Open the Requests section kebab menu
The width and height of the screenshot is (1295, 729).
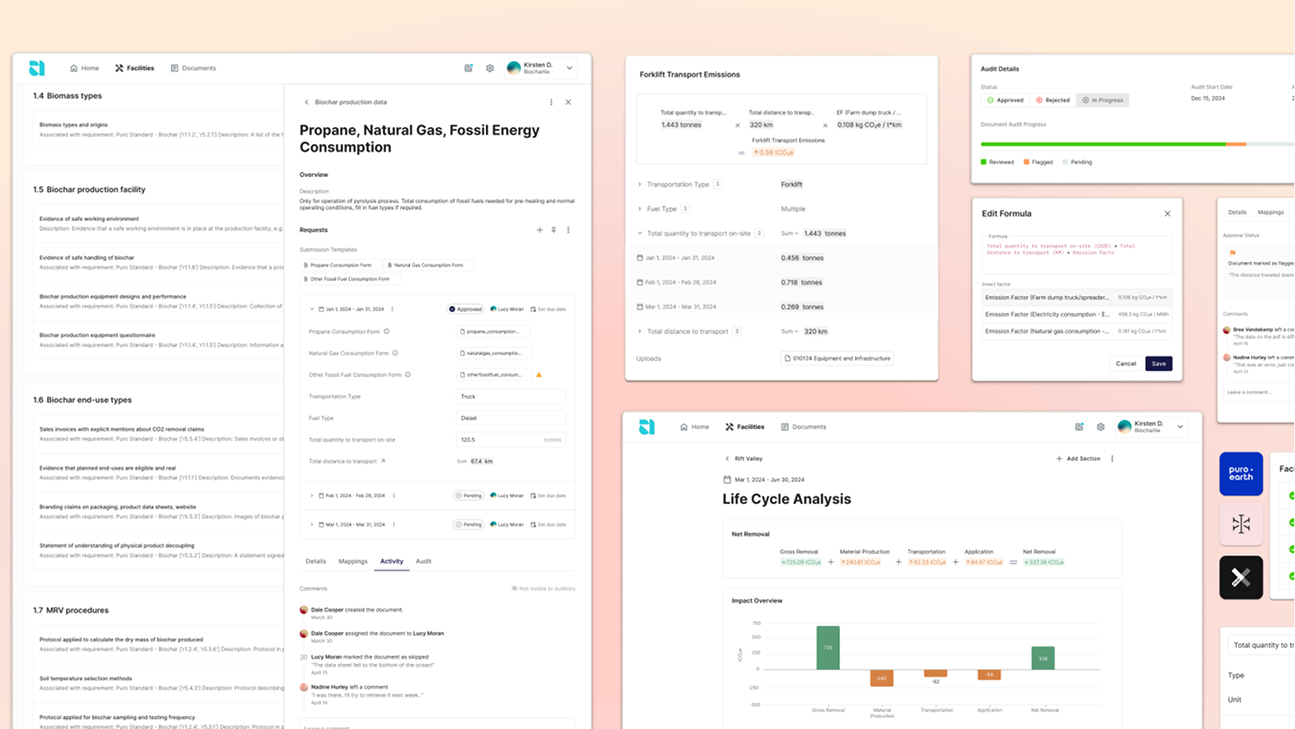pyautogui.click(x=568, y=230)
